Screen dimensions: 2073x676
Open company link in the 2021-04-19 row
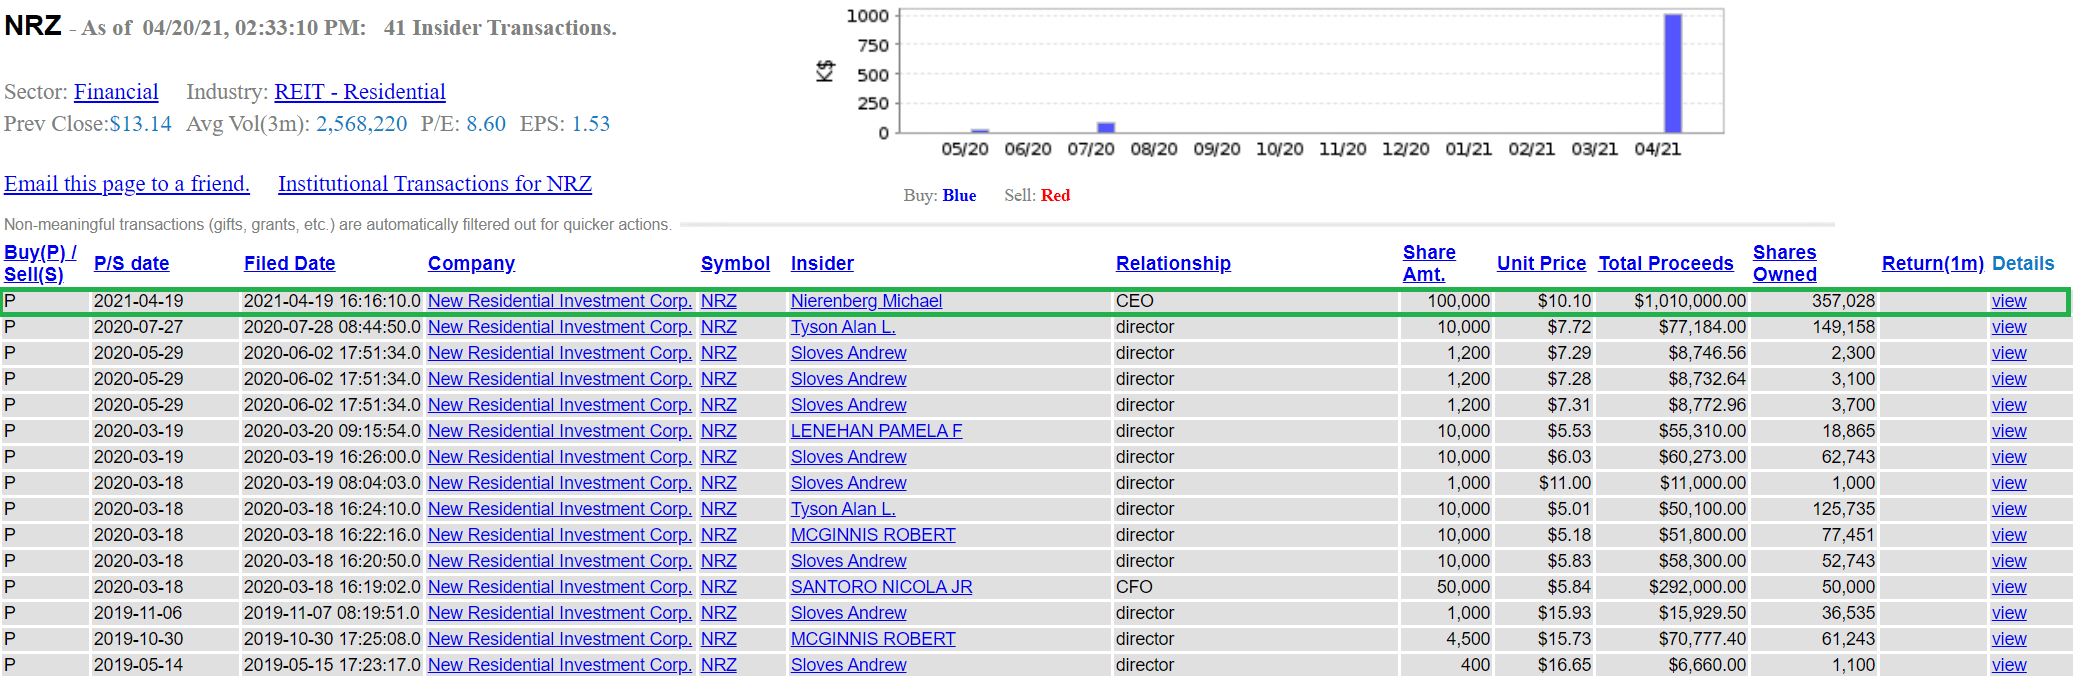tap(560, 301)
